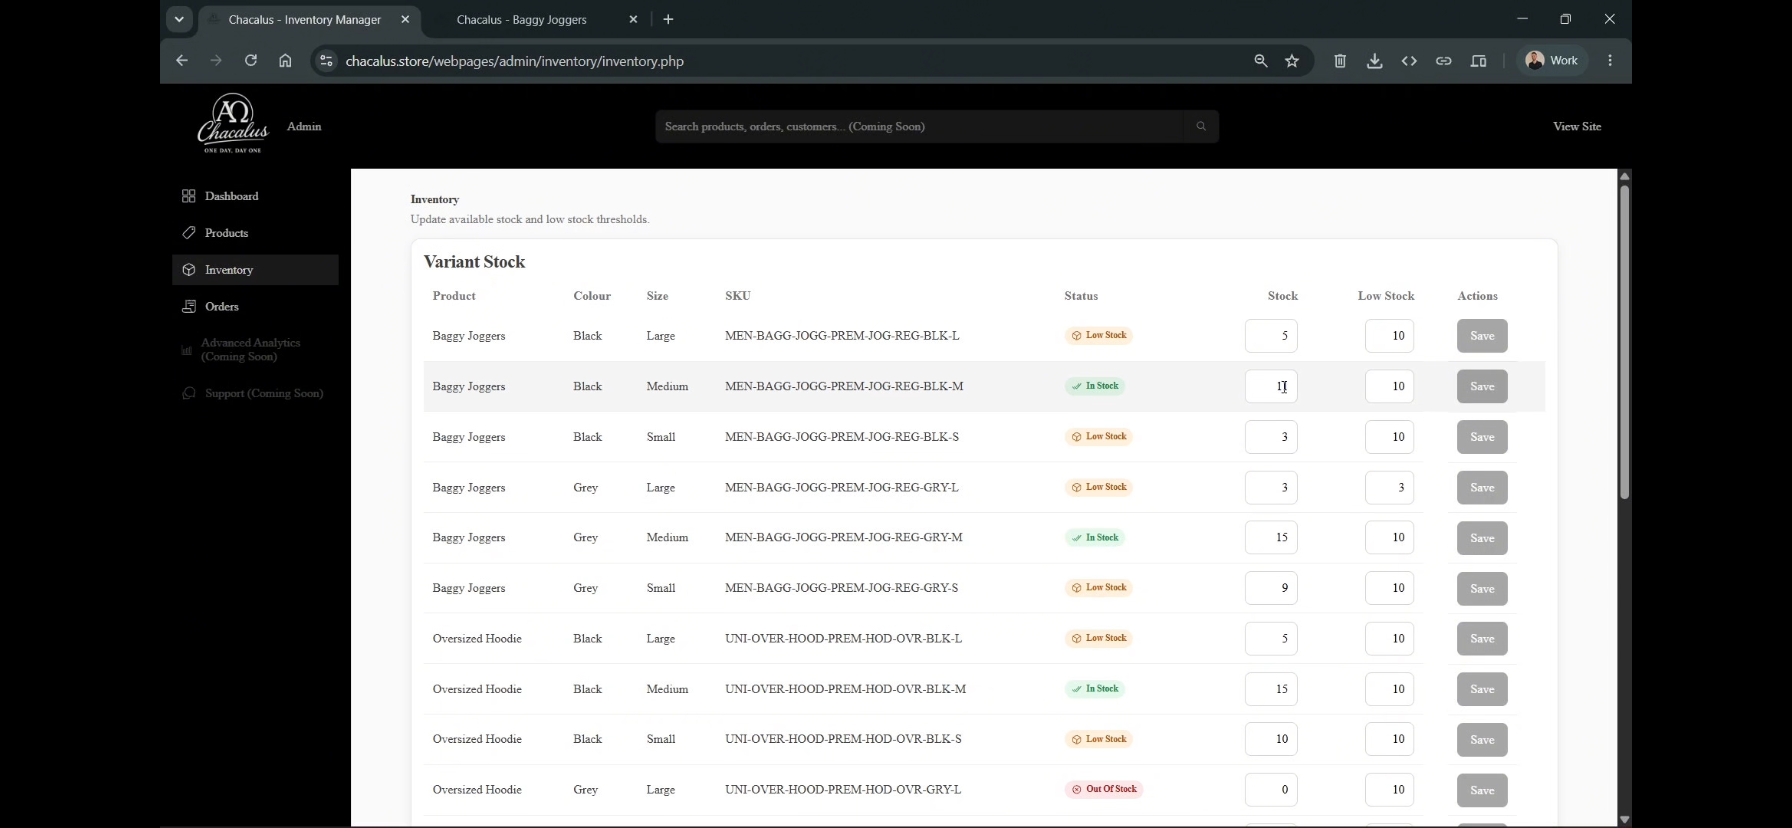Close the Inventory Manager tab
The width and height of the screenshot is (1792, 828).
405,20
